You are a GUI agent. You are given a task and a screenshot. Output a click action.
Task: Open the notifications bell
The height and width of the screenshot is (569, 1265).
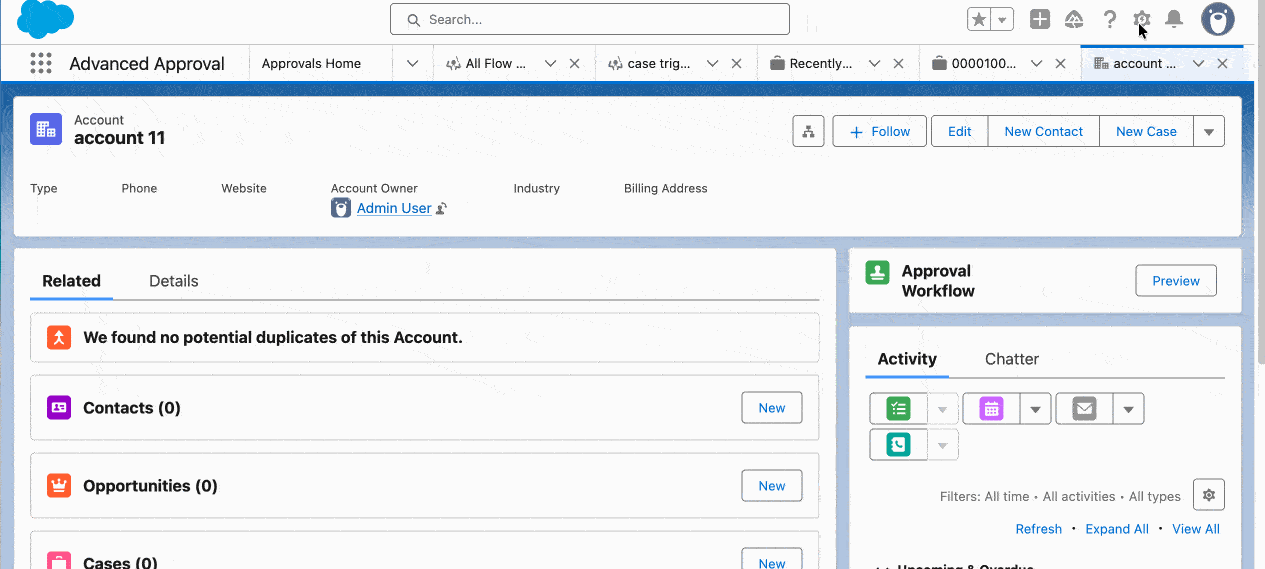(1174, 19)
